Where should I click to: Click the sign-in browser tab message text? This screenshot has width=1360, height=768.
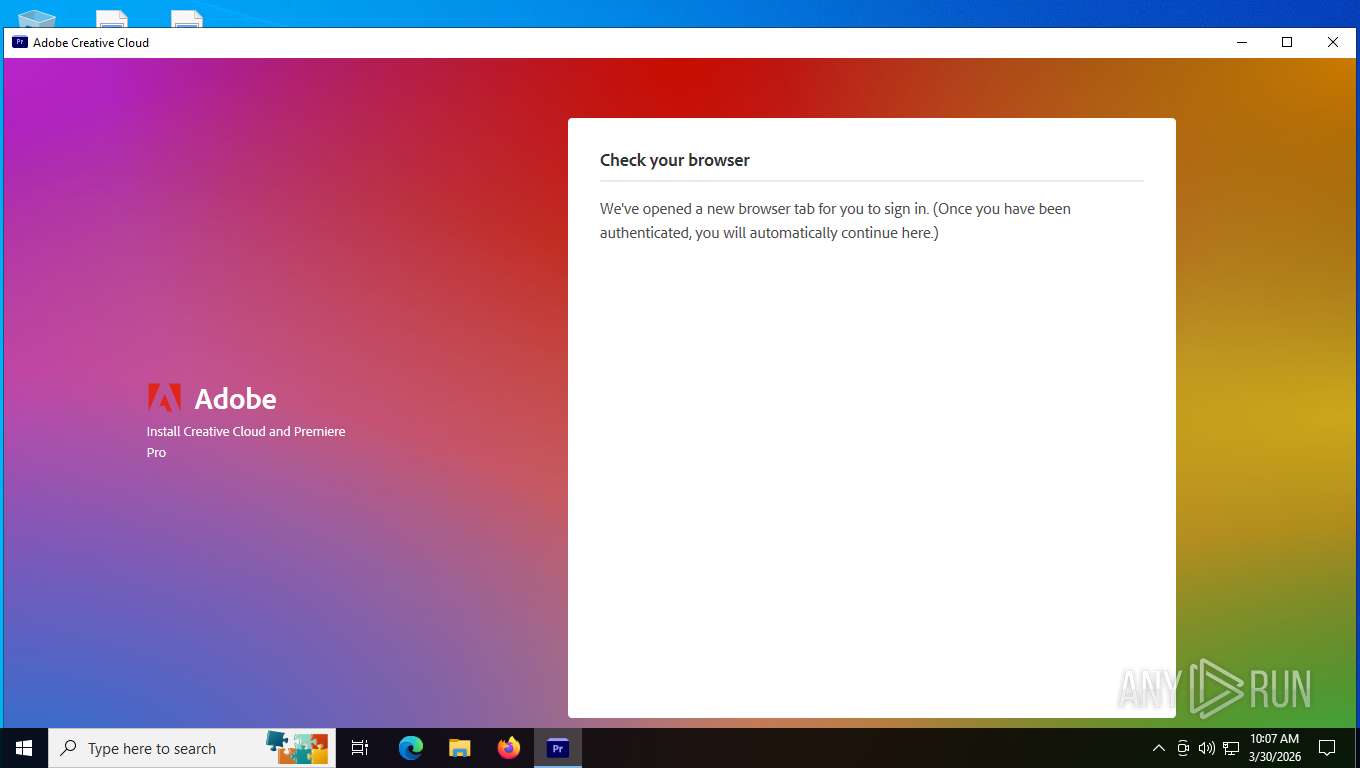point(836,221)
